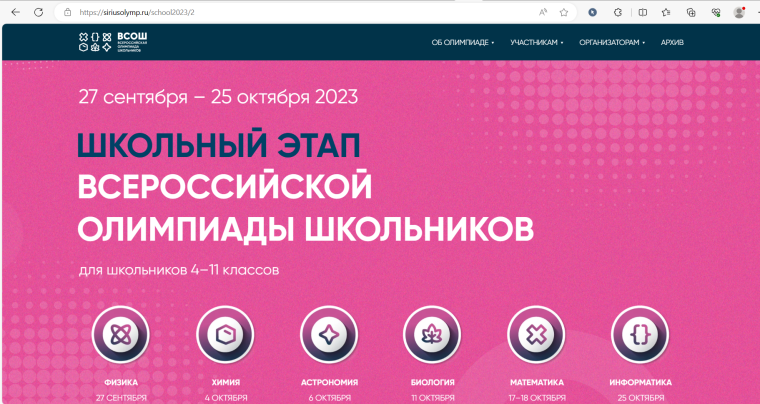This screenshot has height=404, width=760.
Task: Select the Математика cross icon
Action: [x=537, y=334]
